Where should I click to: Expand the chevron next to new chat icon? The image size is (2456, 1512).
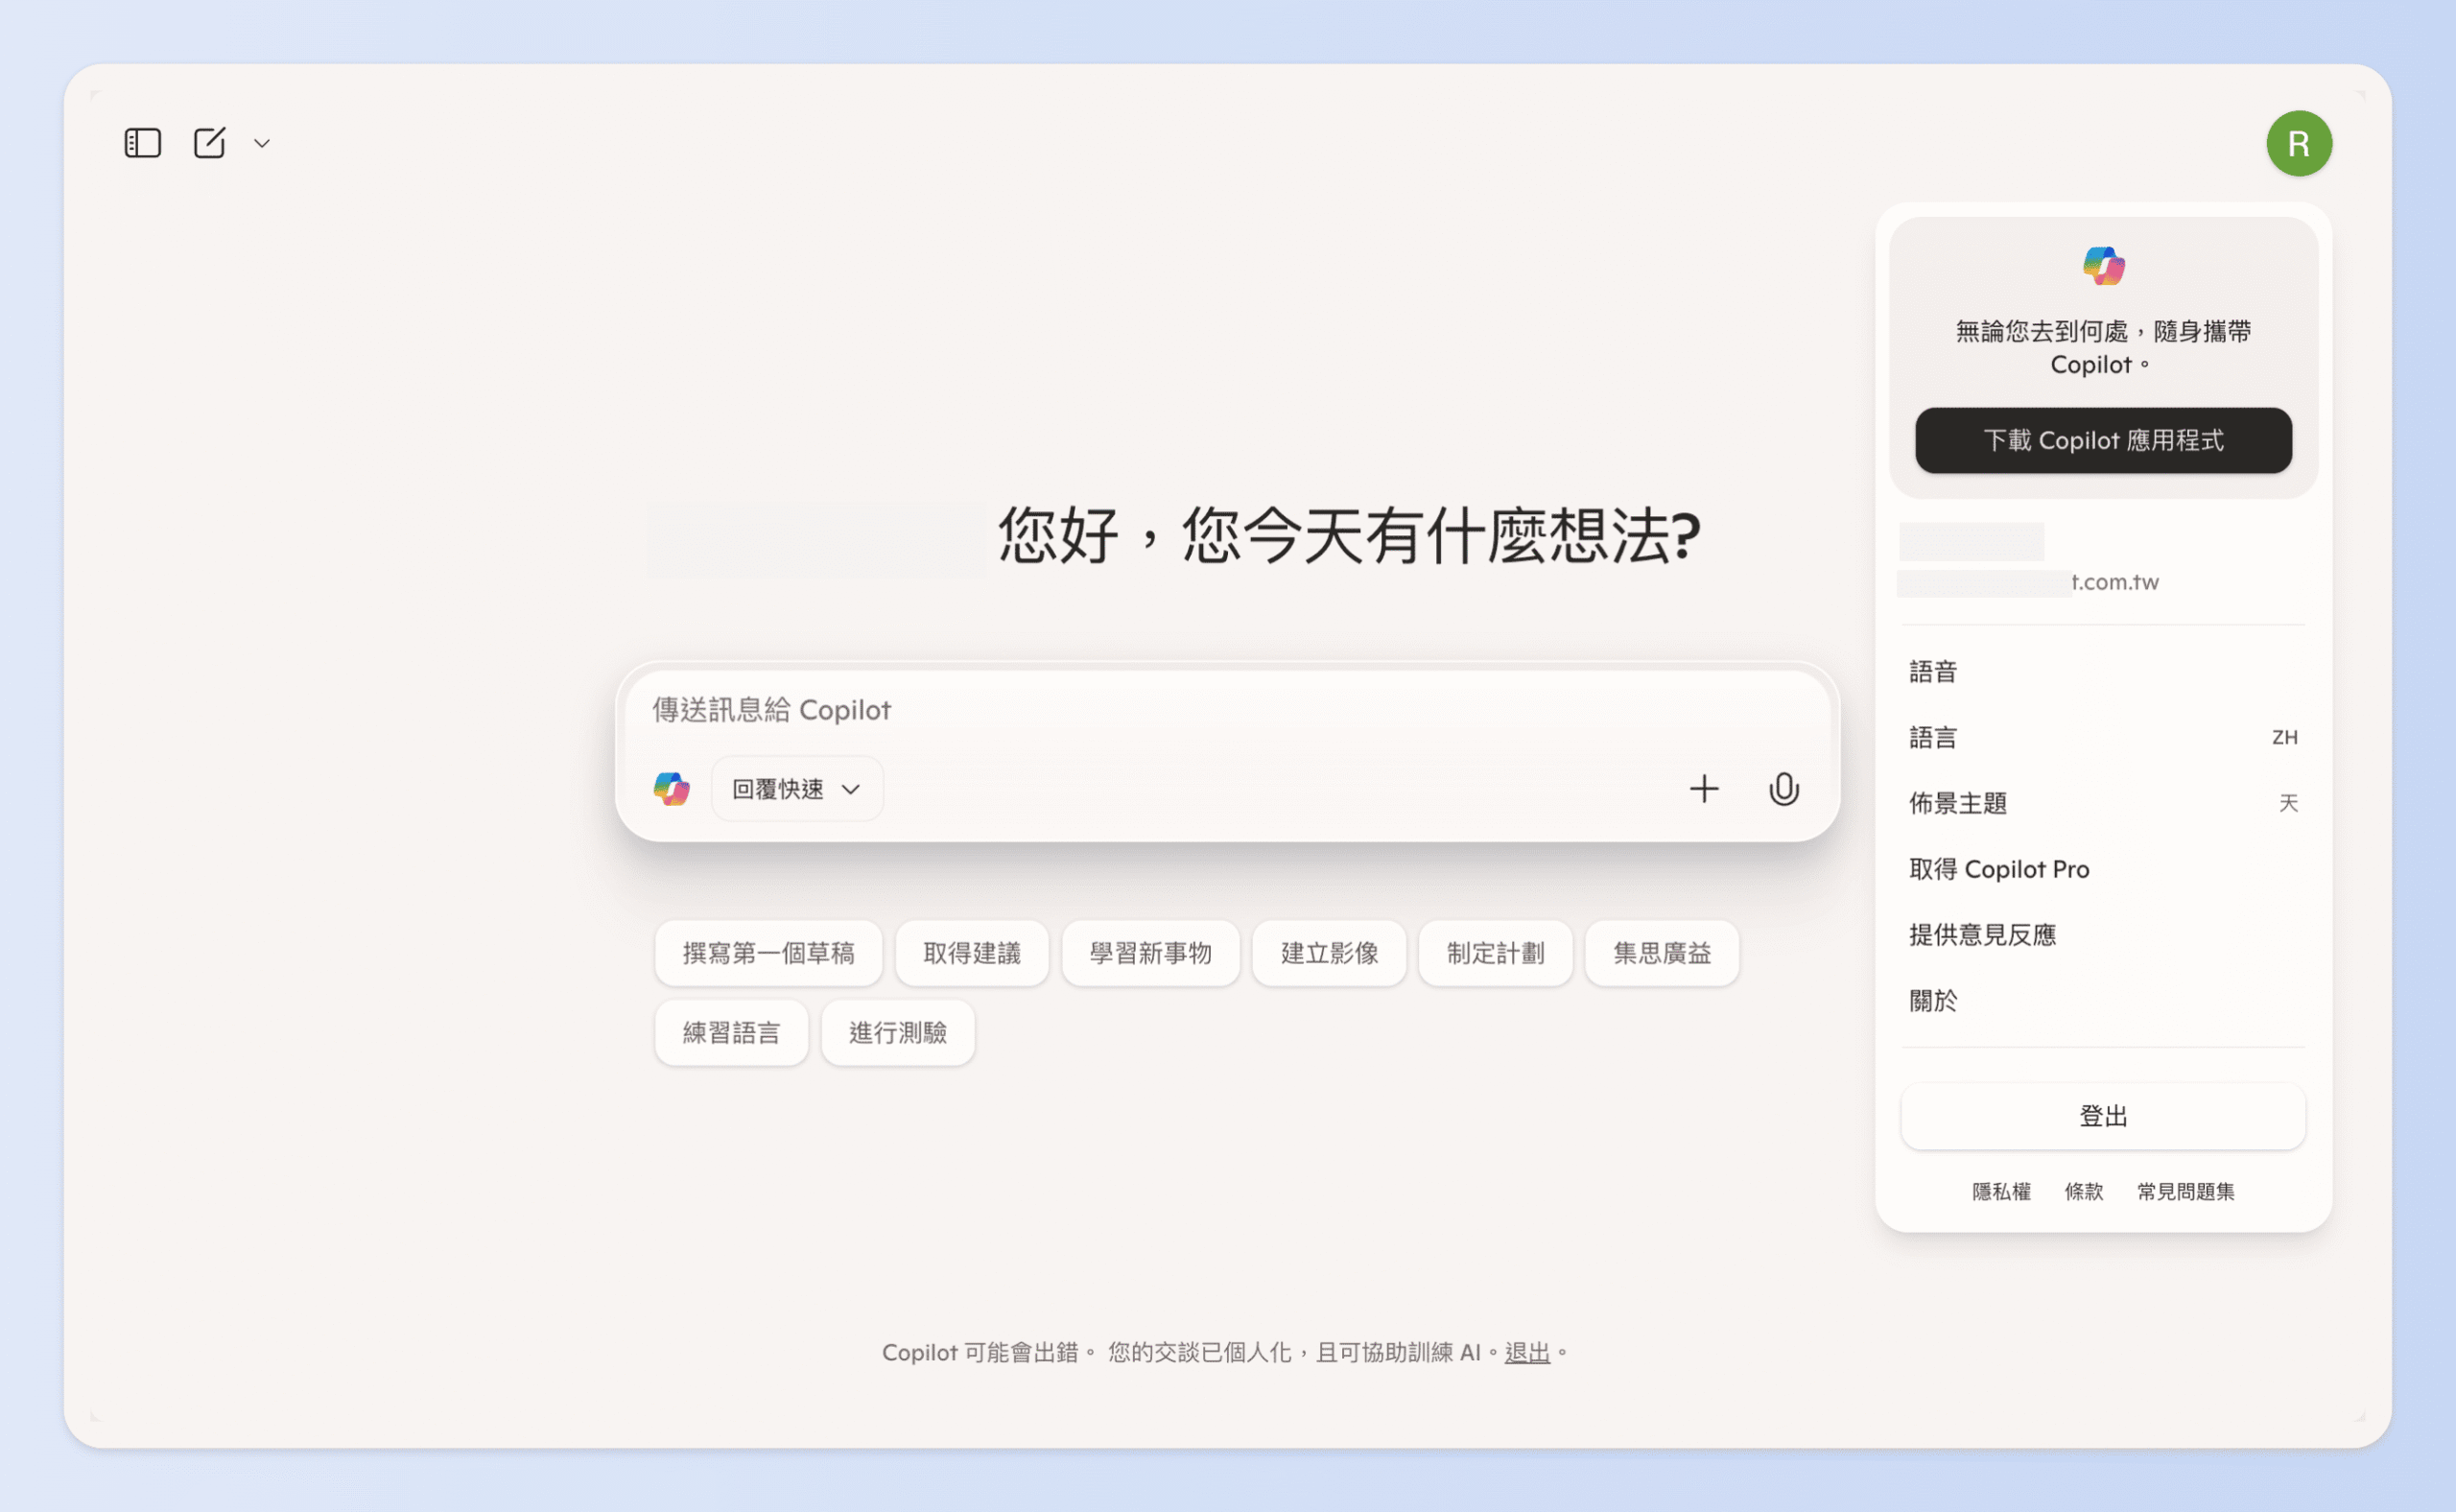[262, 144]
